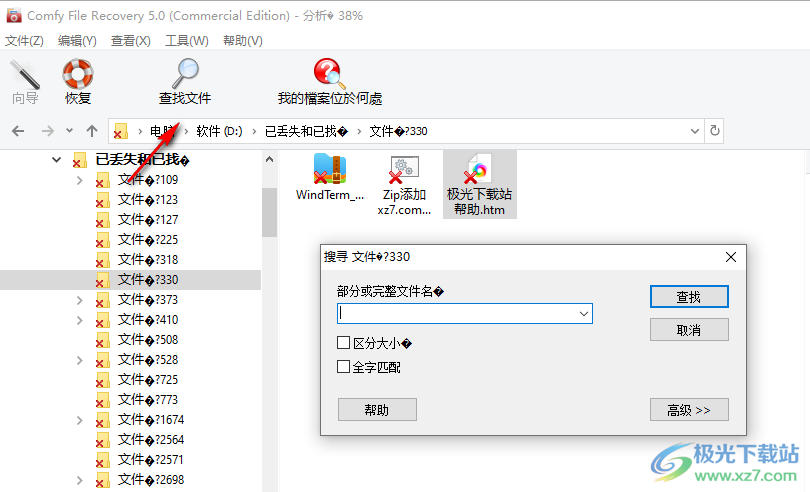810x492 pixels.
Task: Click the 帮助 button in search dialog
Action: (x=377, y=410)
